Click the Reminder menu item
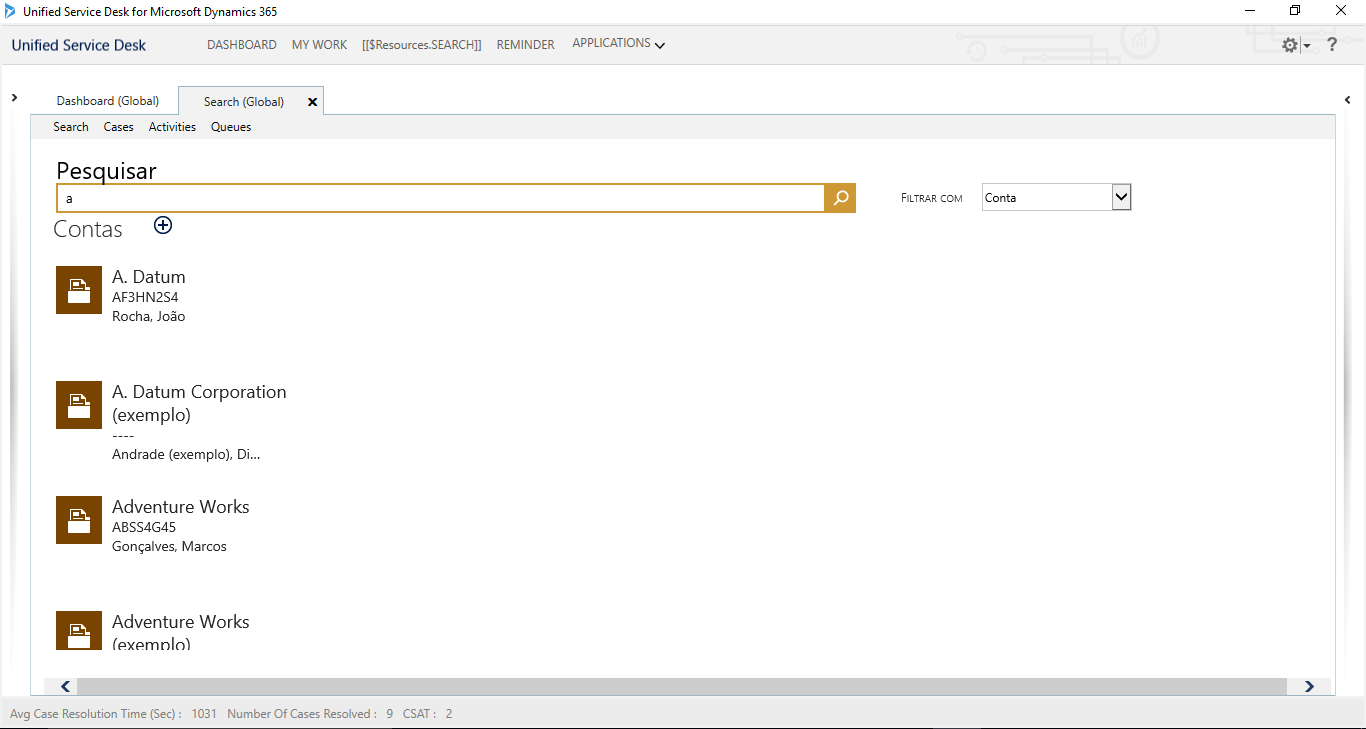The height and width of the screenshot is (729, 1366). [525, 45]
